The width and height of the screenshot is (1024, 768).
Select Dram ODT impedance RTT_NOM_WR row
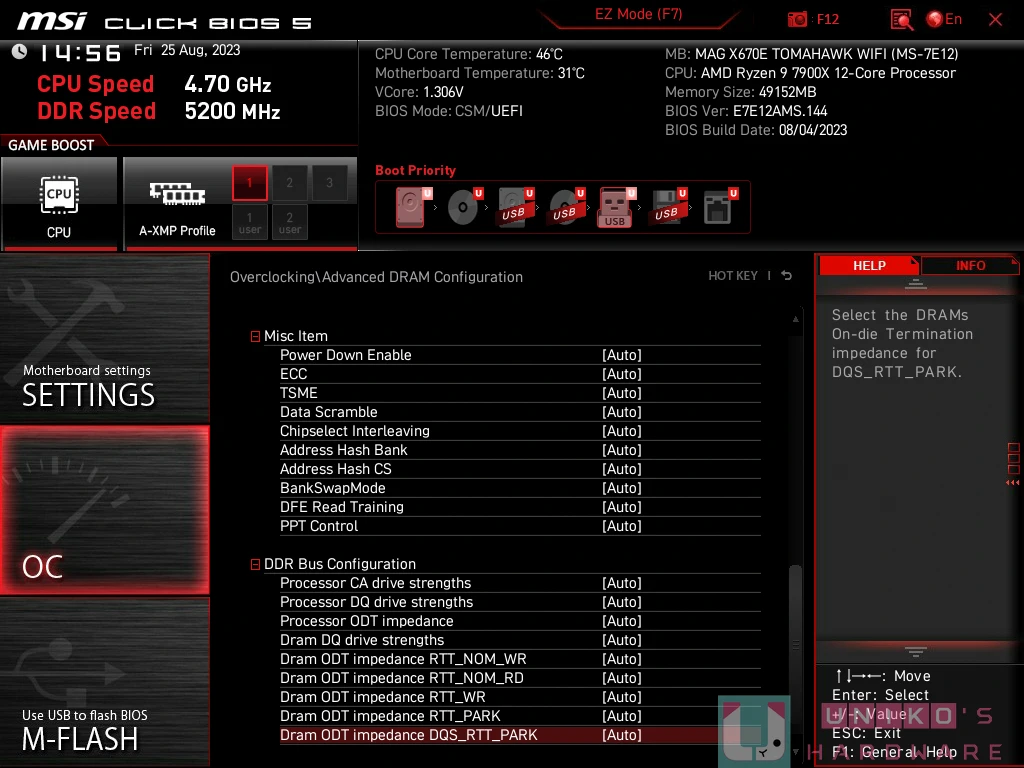(520, 659)
